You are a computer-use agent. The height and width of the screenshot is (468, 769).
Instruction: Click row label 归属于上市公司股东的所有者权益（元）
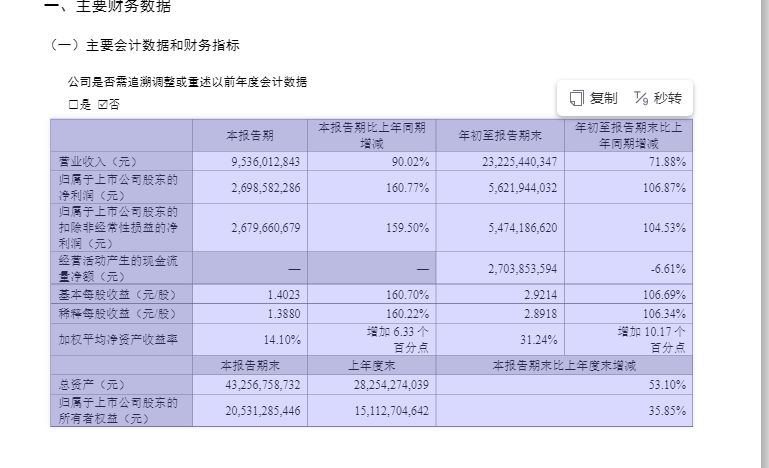pyautogui.click(x=118, y=411)
